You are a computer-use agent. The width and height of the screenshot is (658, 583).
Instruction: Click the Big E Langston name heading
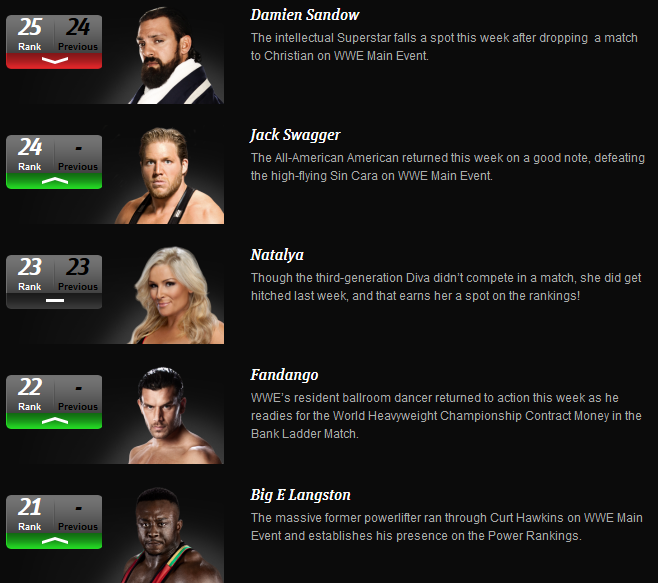[300, 495]
